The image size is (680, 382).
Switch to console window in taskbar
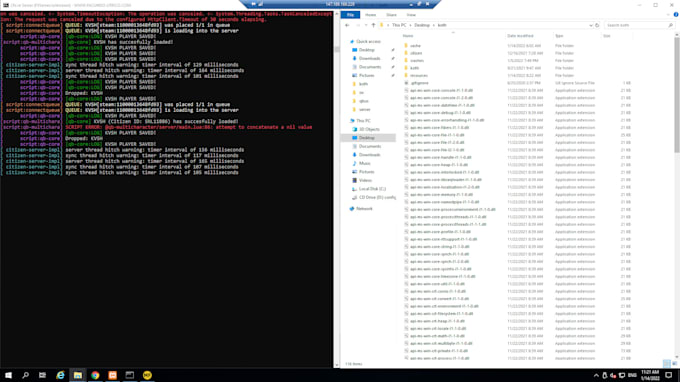130,375
